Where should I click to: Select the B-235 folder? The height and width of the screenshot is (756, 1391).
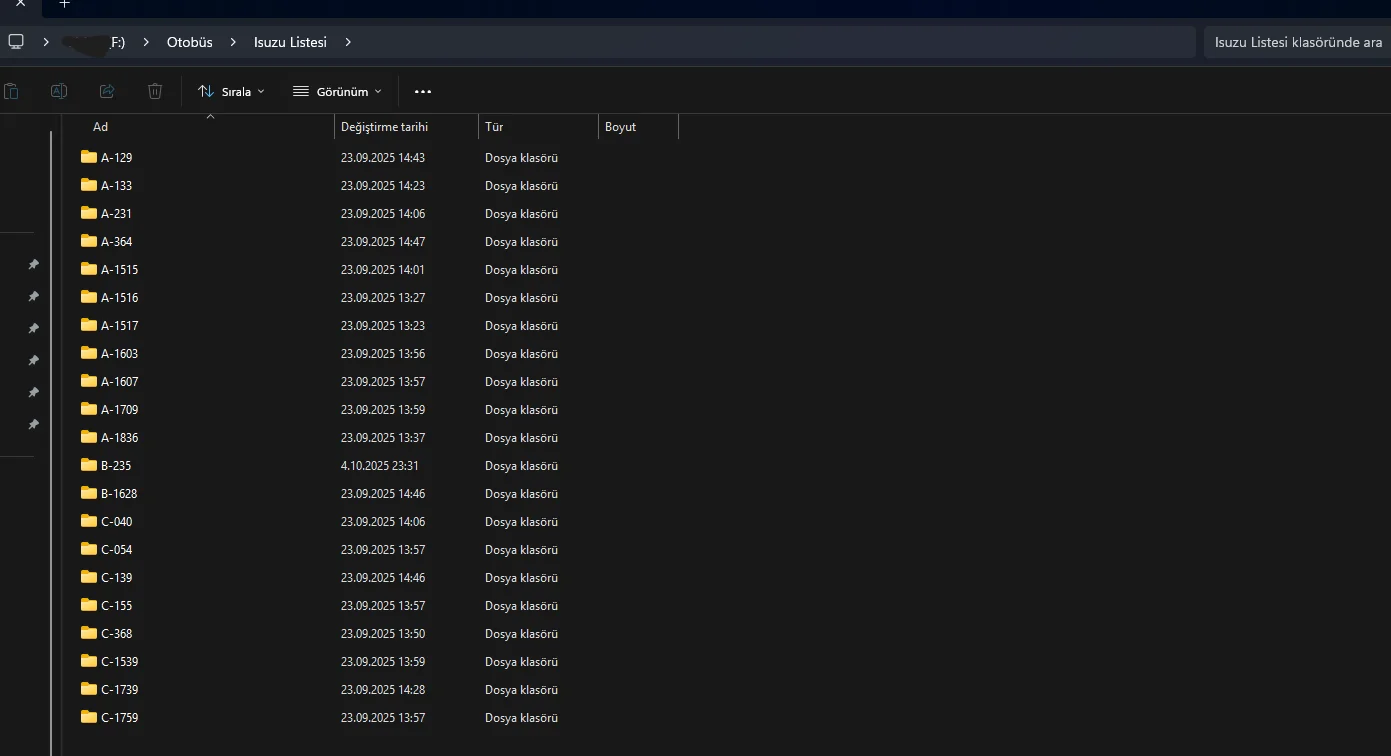[x=116, y=465]
